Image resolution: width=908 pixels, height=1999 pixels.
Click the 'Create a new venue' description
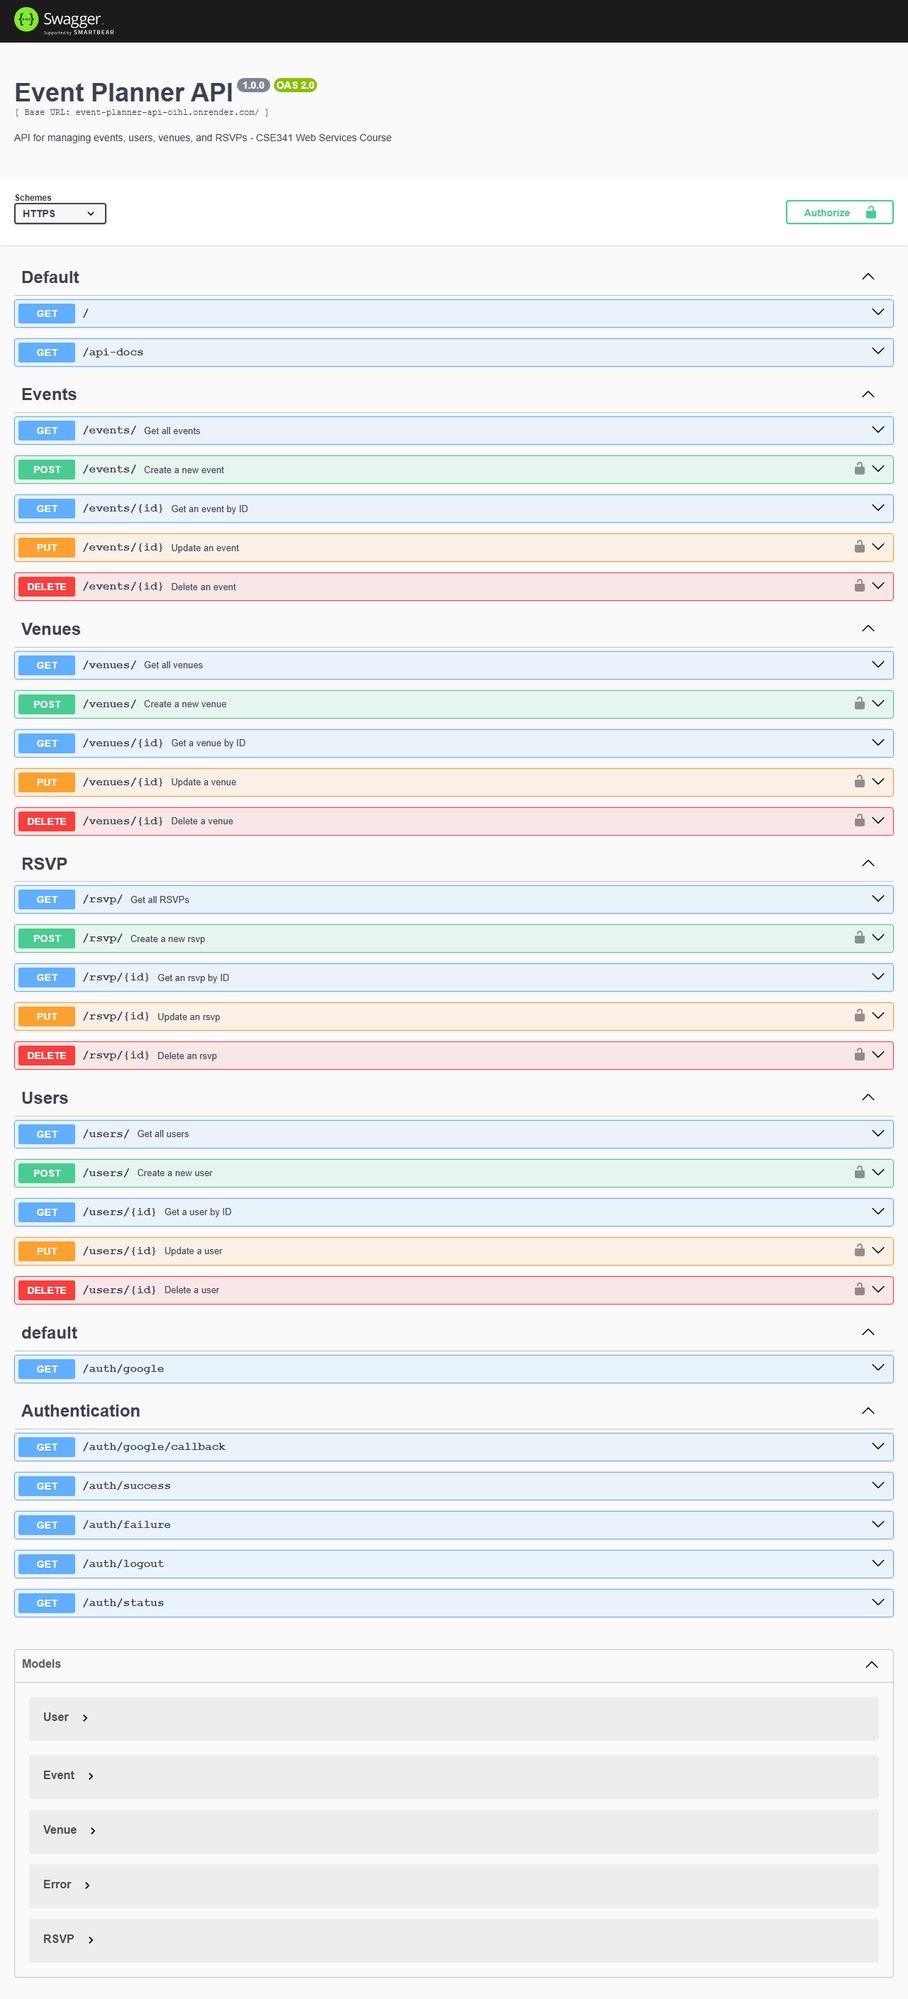pyautogui.click(x=185, y=704)
